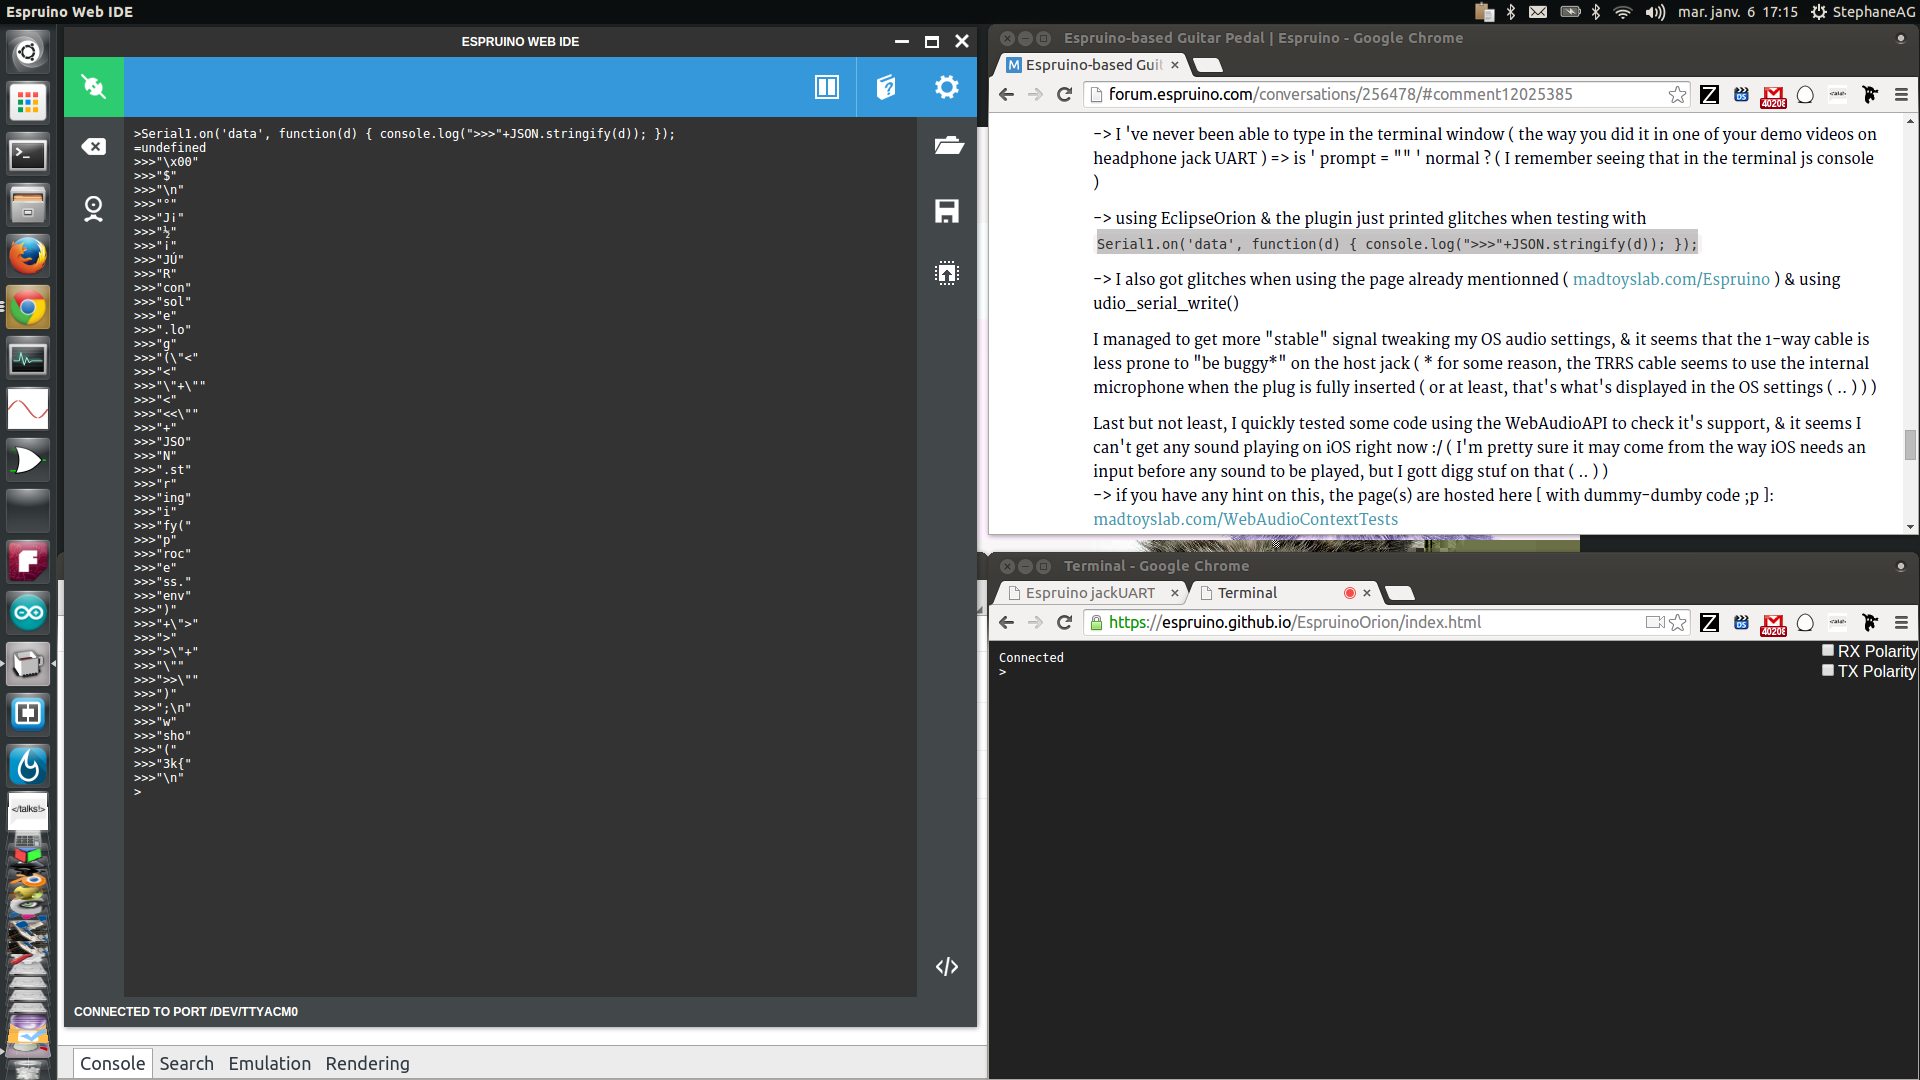Click the webcam icon in IDE sidebar
Screen dimensions: 1920x1080
[94, 208]
